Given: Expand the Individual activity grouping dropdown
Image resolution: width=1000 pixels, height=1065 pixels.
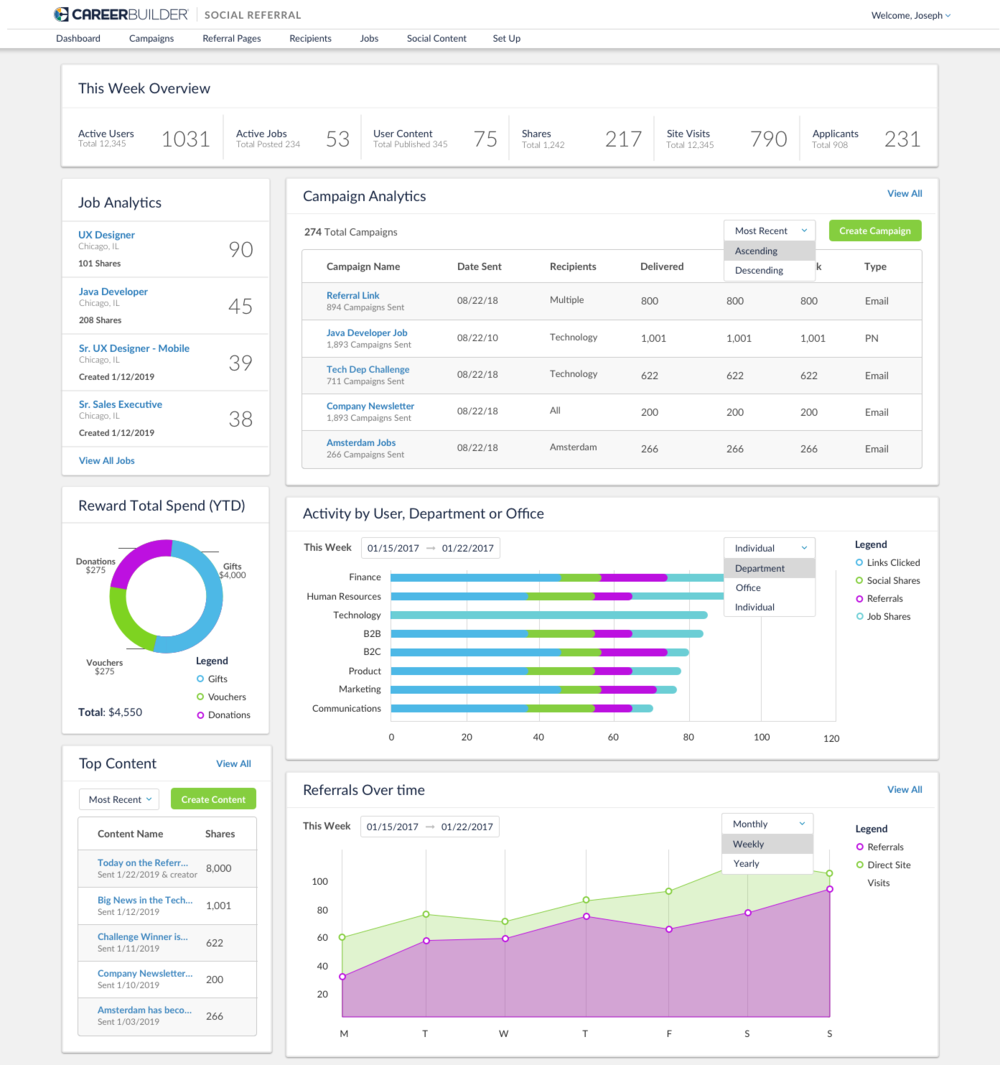Looking at the screenshot, I should coord(770,548).
